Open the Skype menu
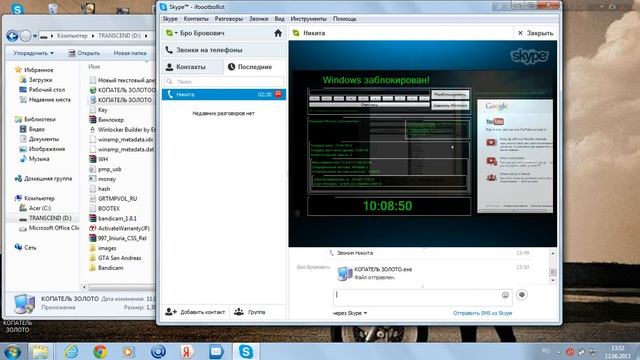640x360 pixels. click(170, 19)
